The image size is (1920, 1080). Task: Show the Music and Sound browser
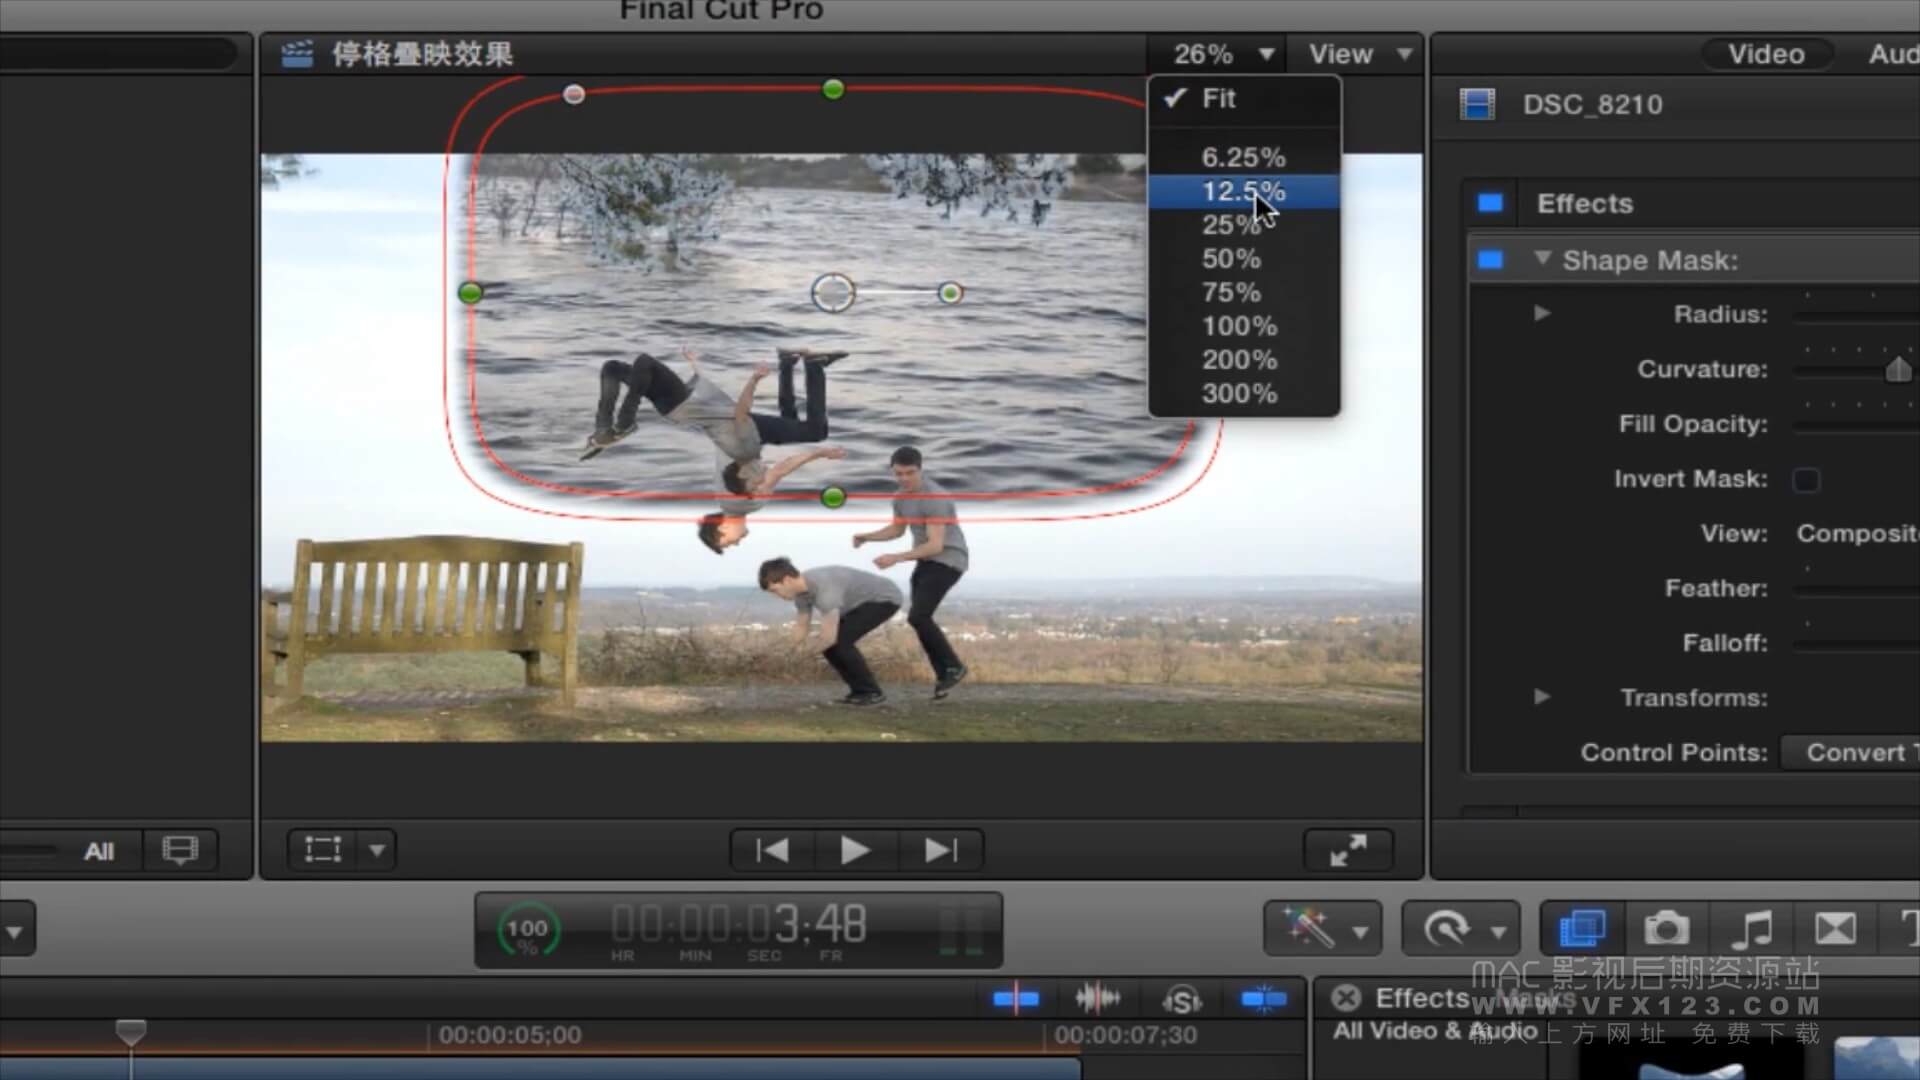coord(1752,929)
